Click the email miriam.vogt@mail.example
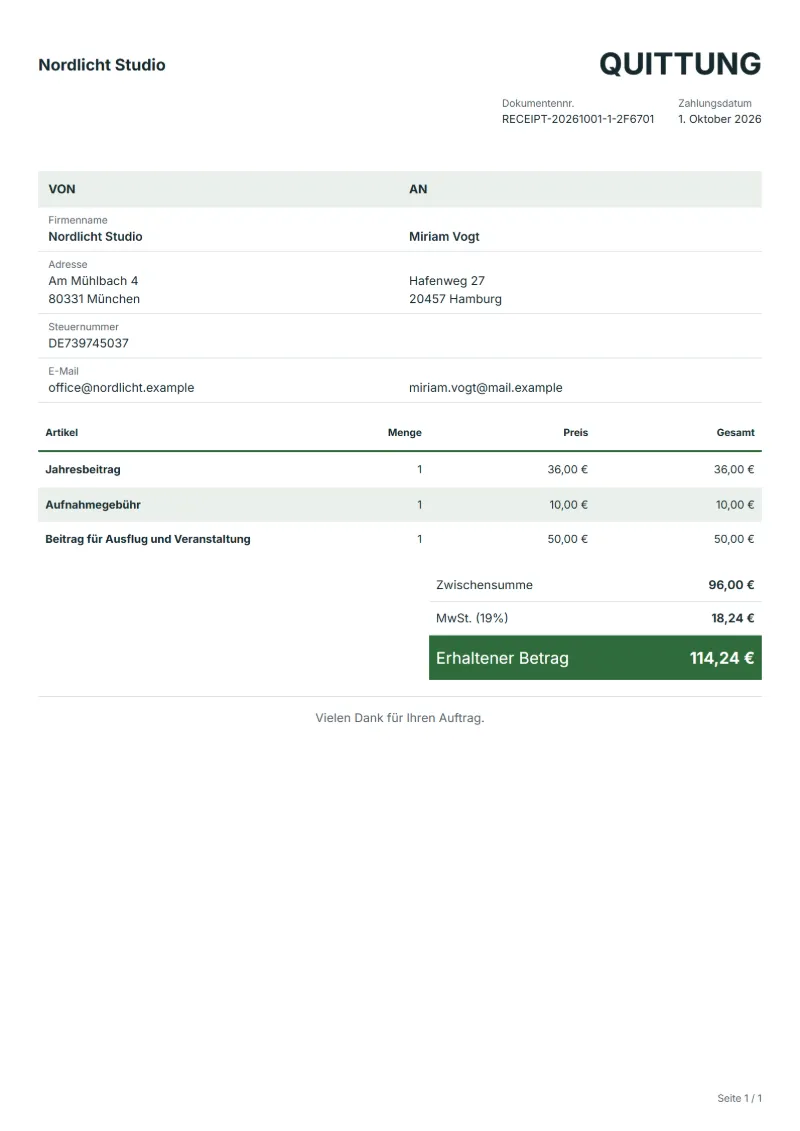 485,387
